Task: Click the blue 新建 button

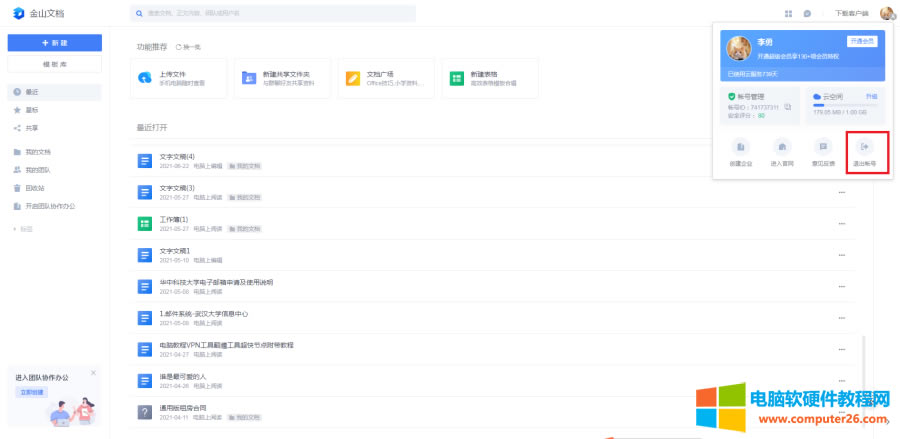Action: 55,43
